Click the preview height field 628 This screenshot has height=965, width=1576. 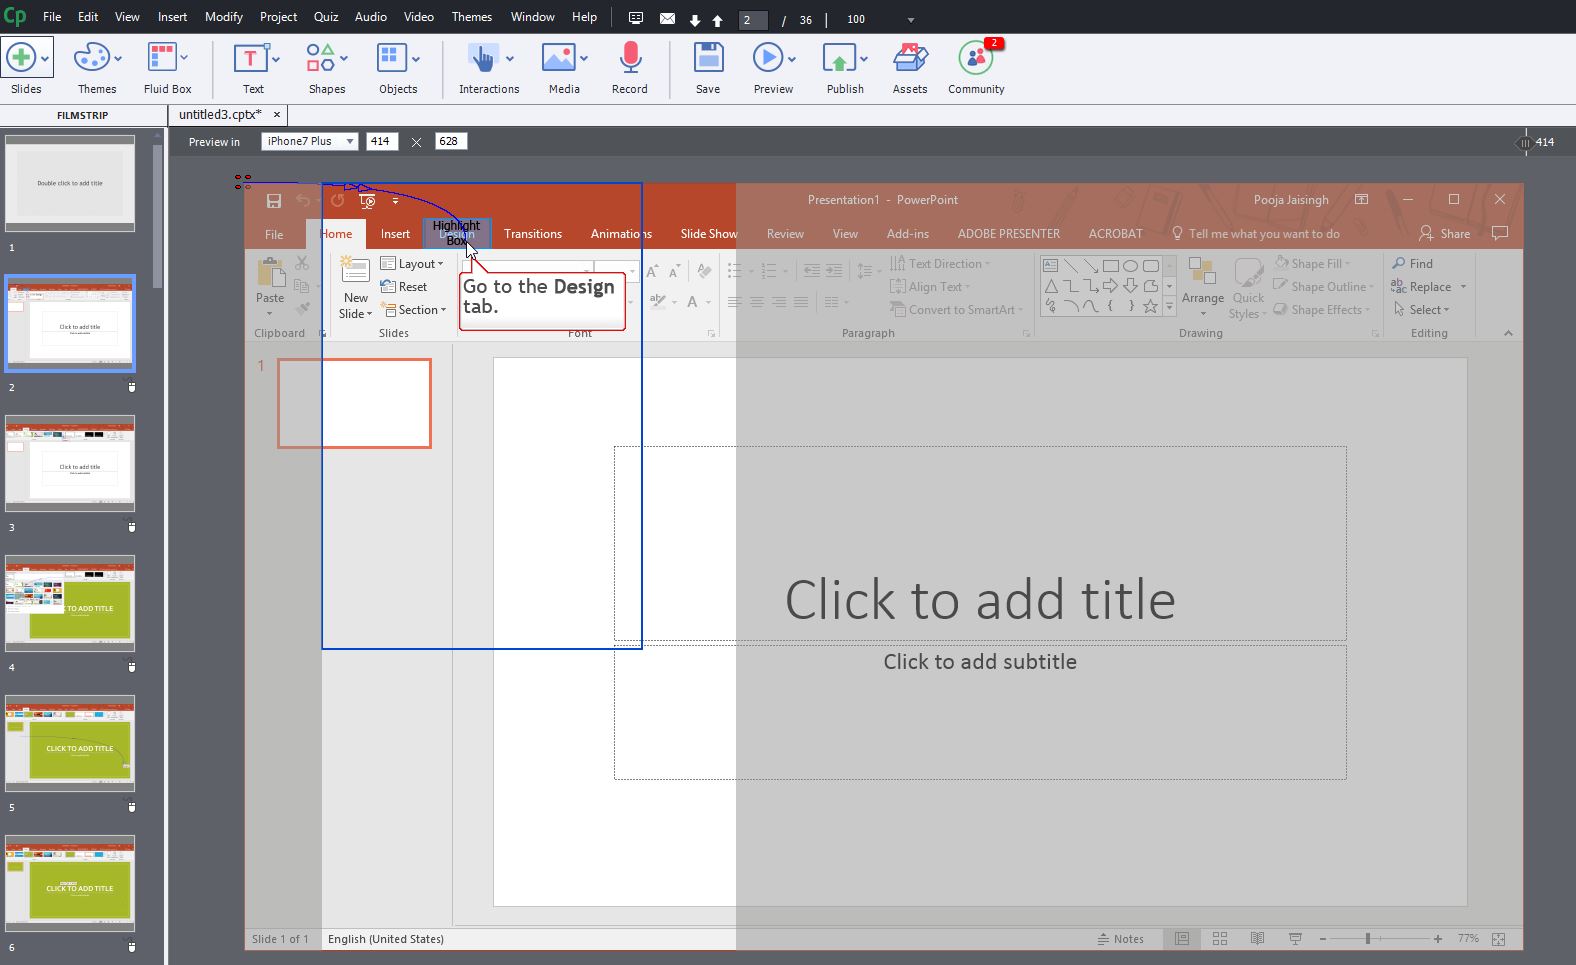click(x=451, y=141)
